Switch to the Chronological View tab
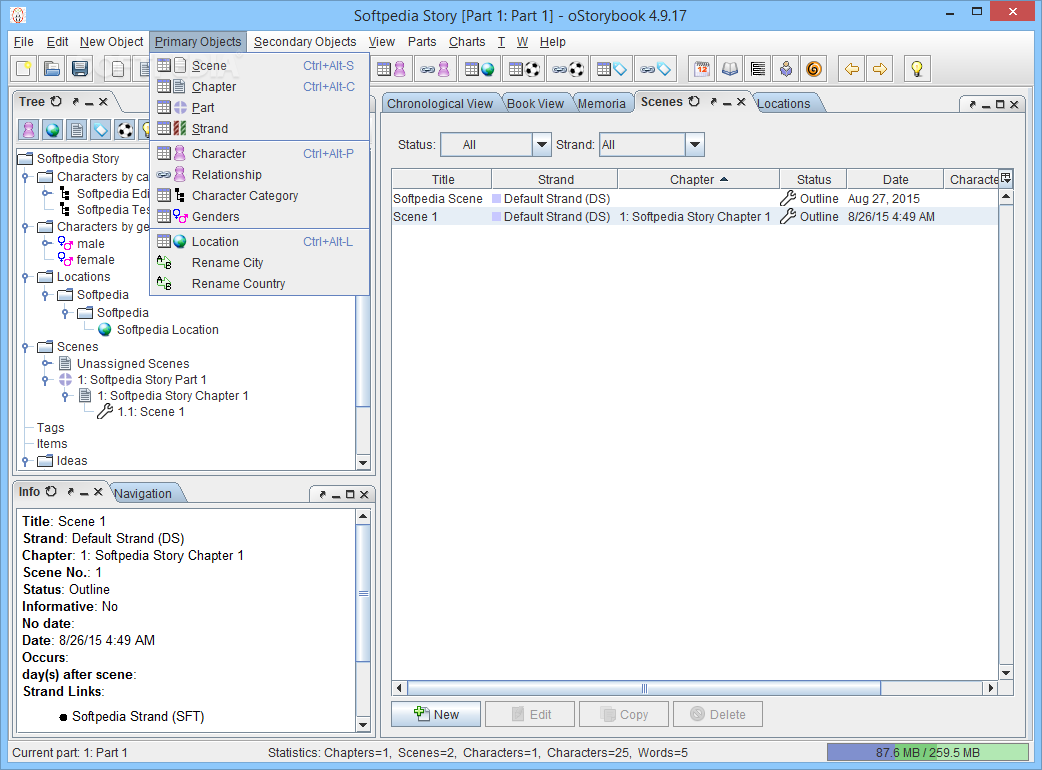Screen dimensions: 1042x770 [440, 104]
